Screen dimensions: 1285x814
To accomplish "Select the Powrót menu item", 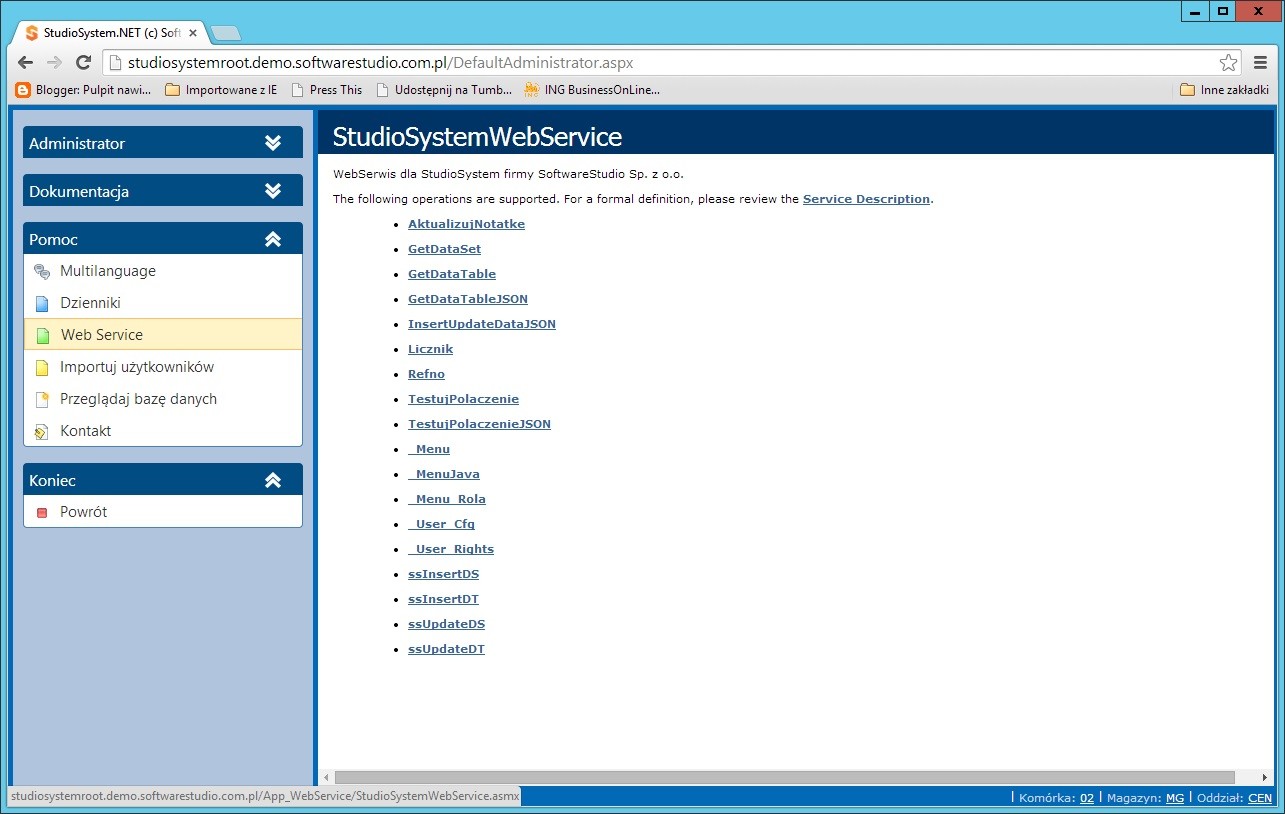I will tap(163, 512).
